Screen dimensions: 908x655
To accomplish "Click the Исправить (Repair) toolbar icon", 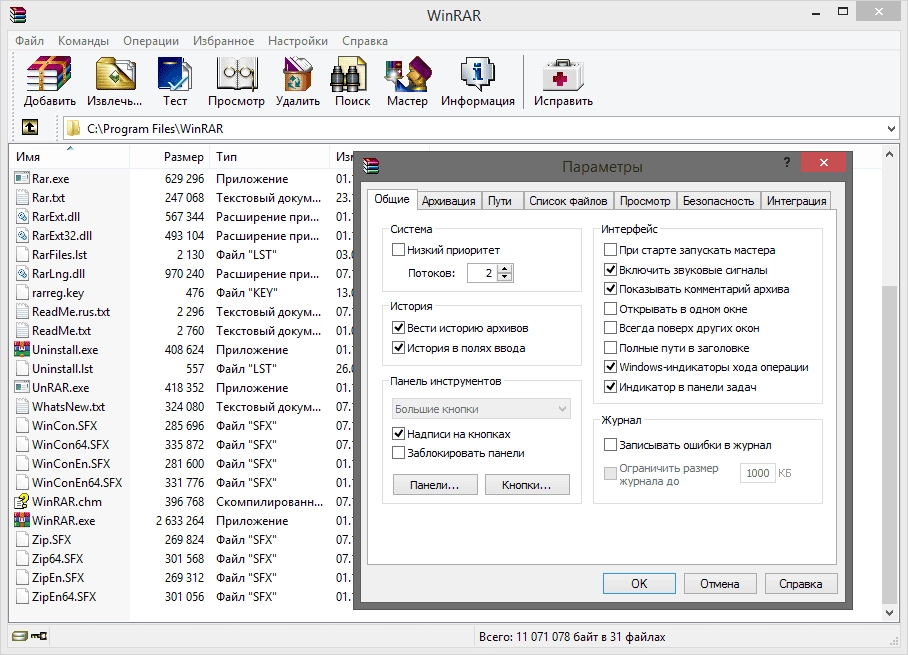I will (563, 75).
